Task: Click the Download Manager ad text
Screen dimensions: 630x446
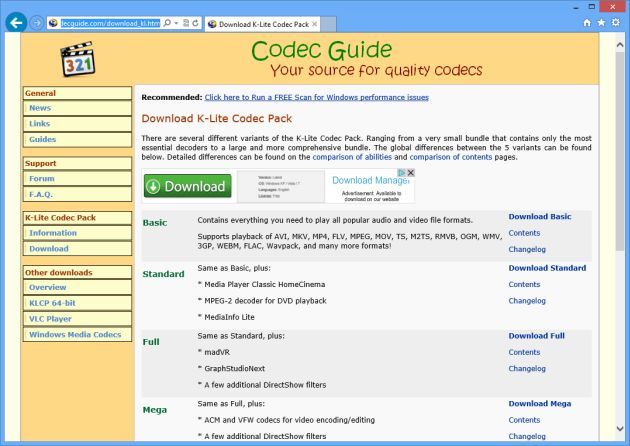Action: pyautogui.click(x=370, y=180)
